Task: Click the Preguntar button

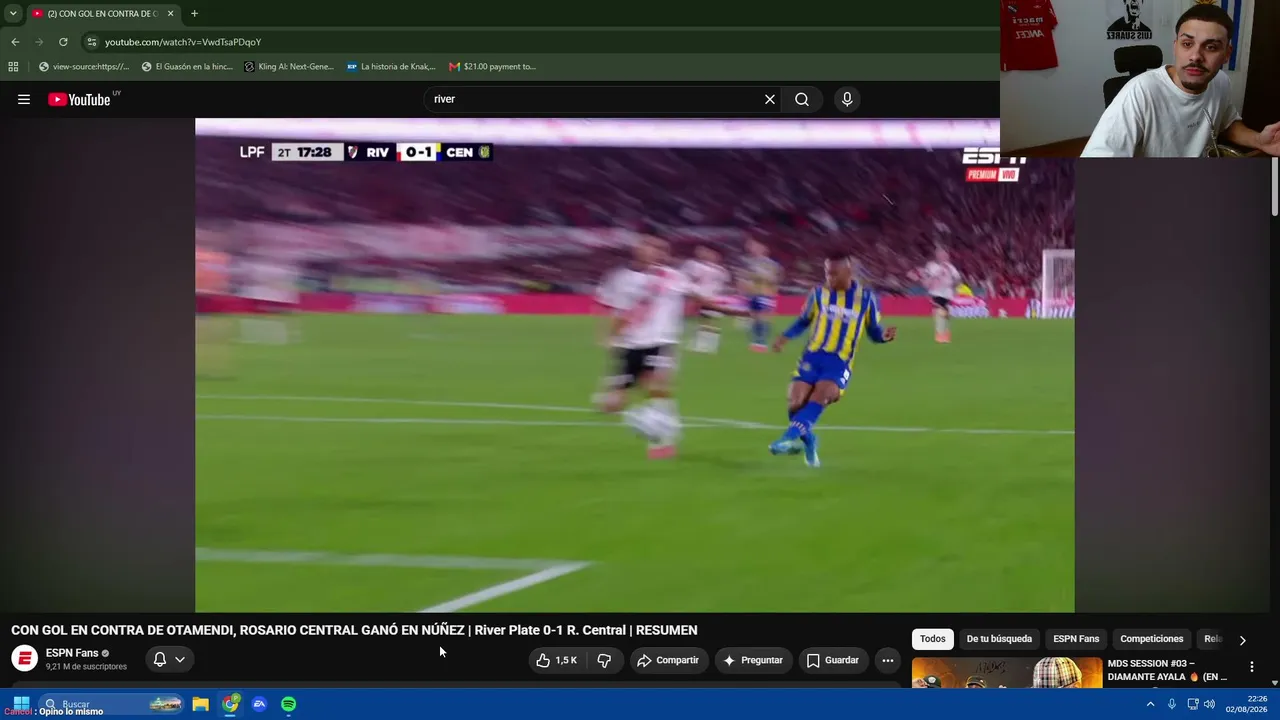Action: pos(753,660)
